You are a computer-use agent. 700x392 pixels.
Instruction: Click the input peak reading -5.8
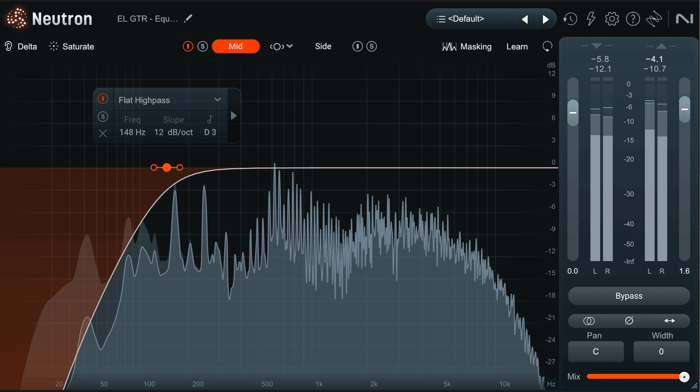tap(600, 59)
